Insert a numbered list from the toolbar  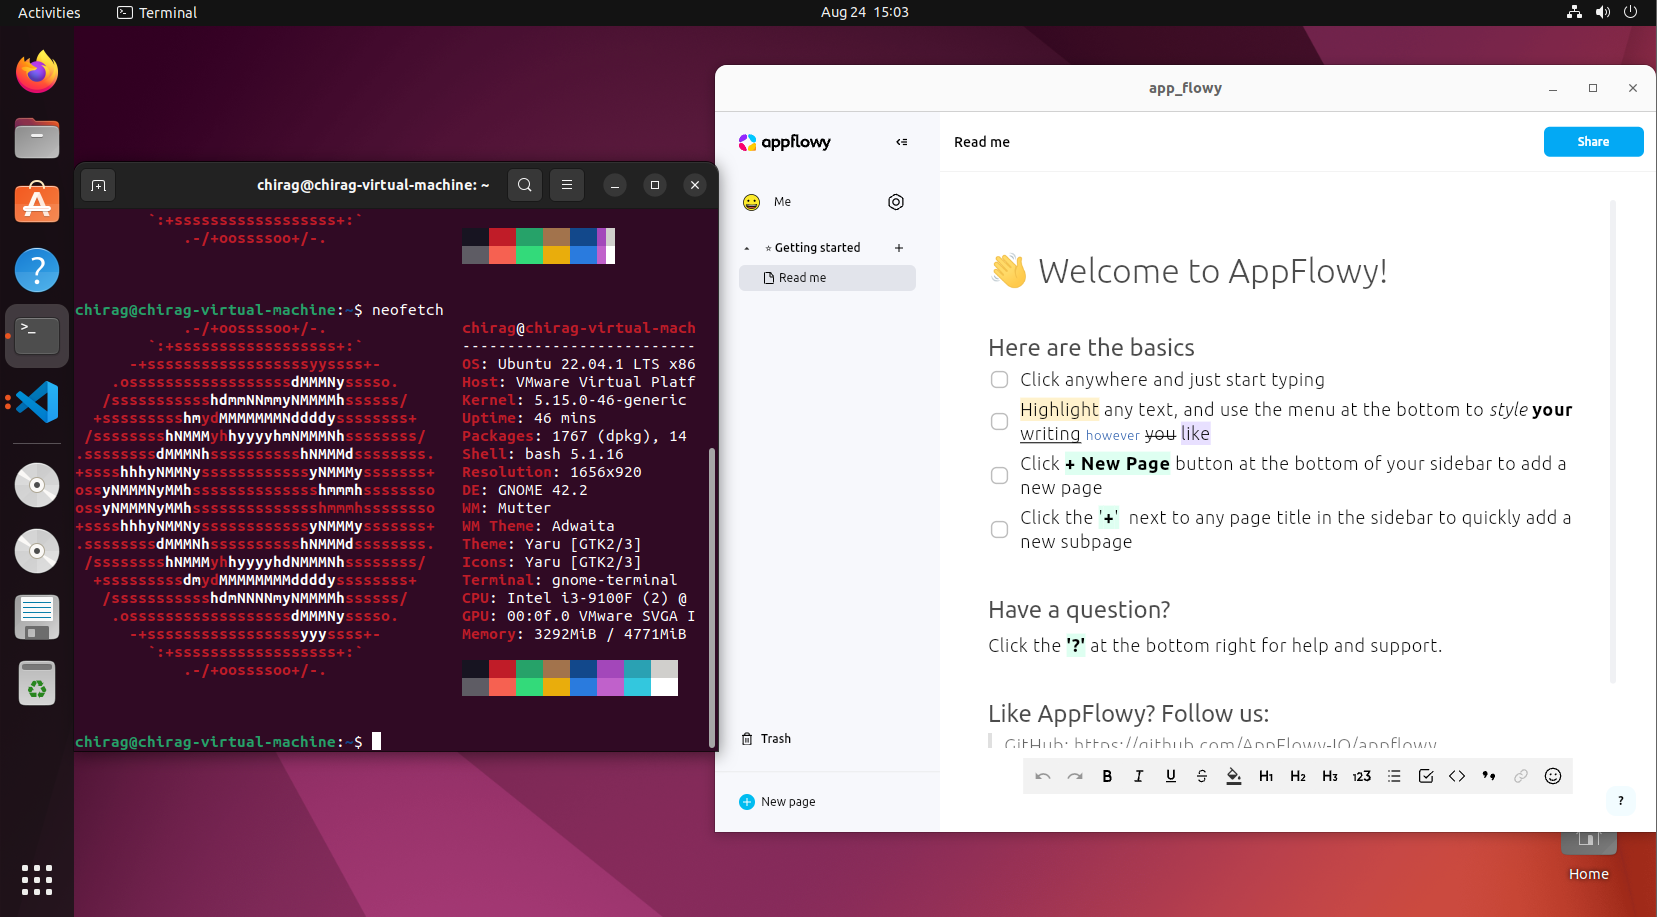pyautogui.click(x=1361, y=776)
